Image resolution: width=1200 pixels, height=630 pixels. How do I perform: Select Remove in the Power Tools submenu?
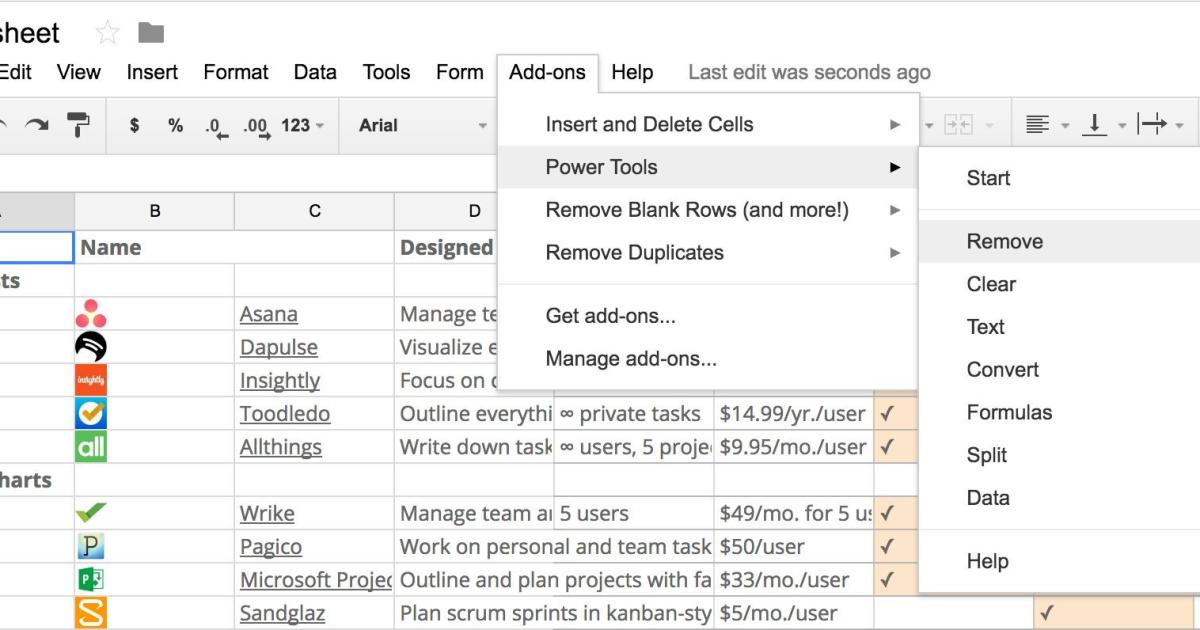[x=1004, y=241]
